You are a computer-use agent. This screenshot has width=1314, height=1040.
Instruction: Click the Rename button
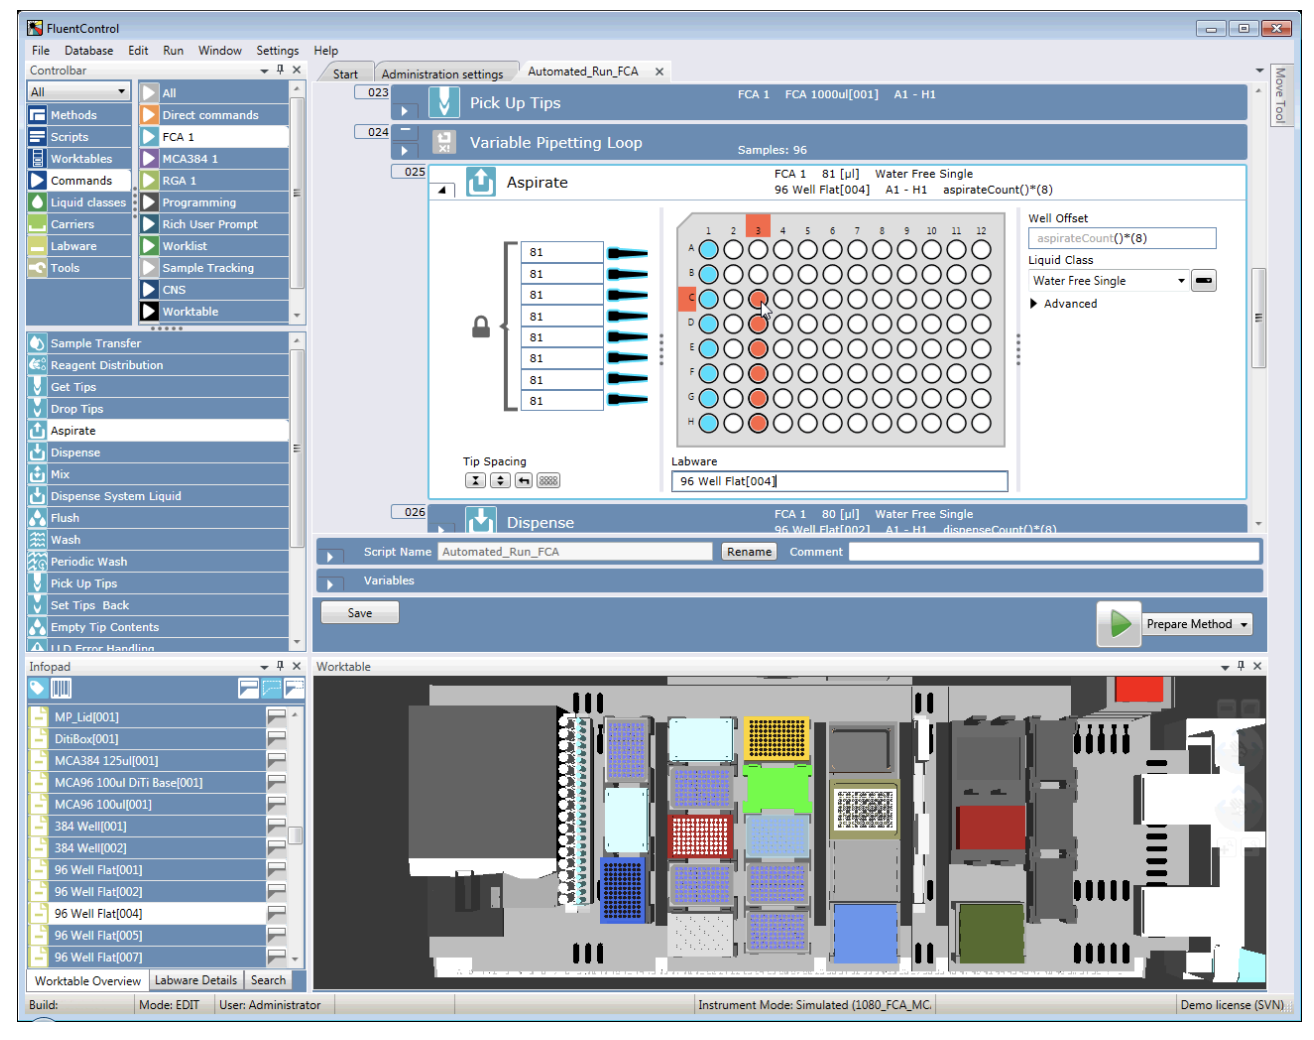749,552
